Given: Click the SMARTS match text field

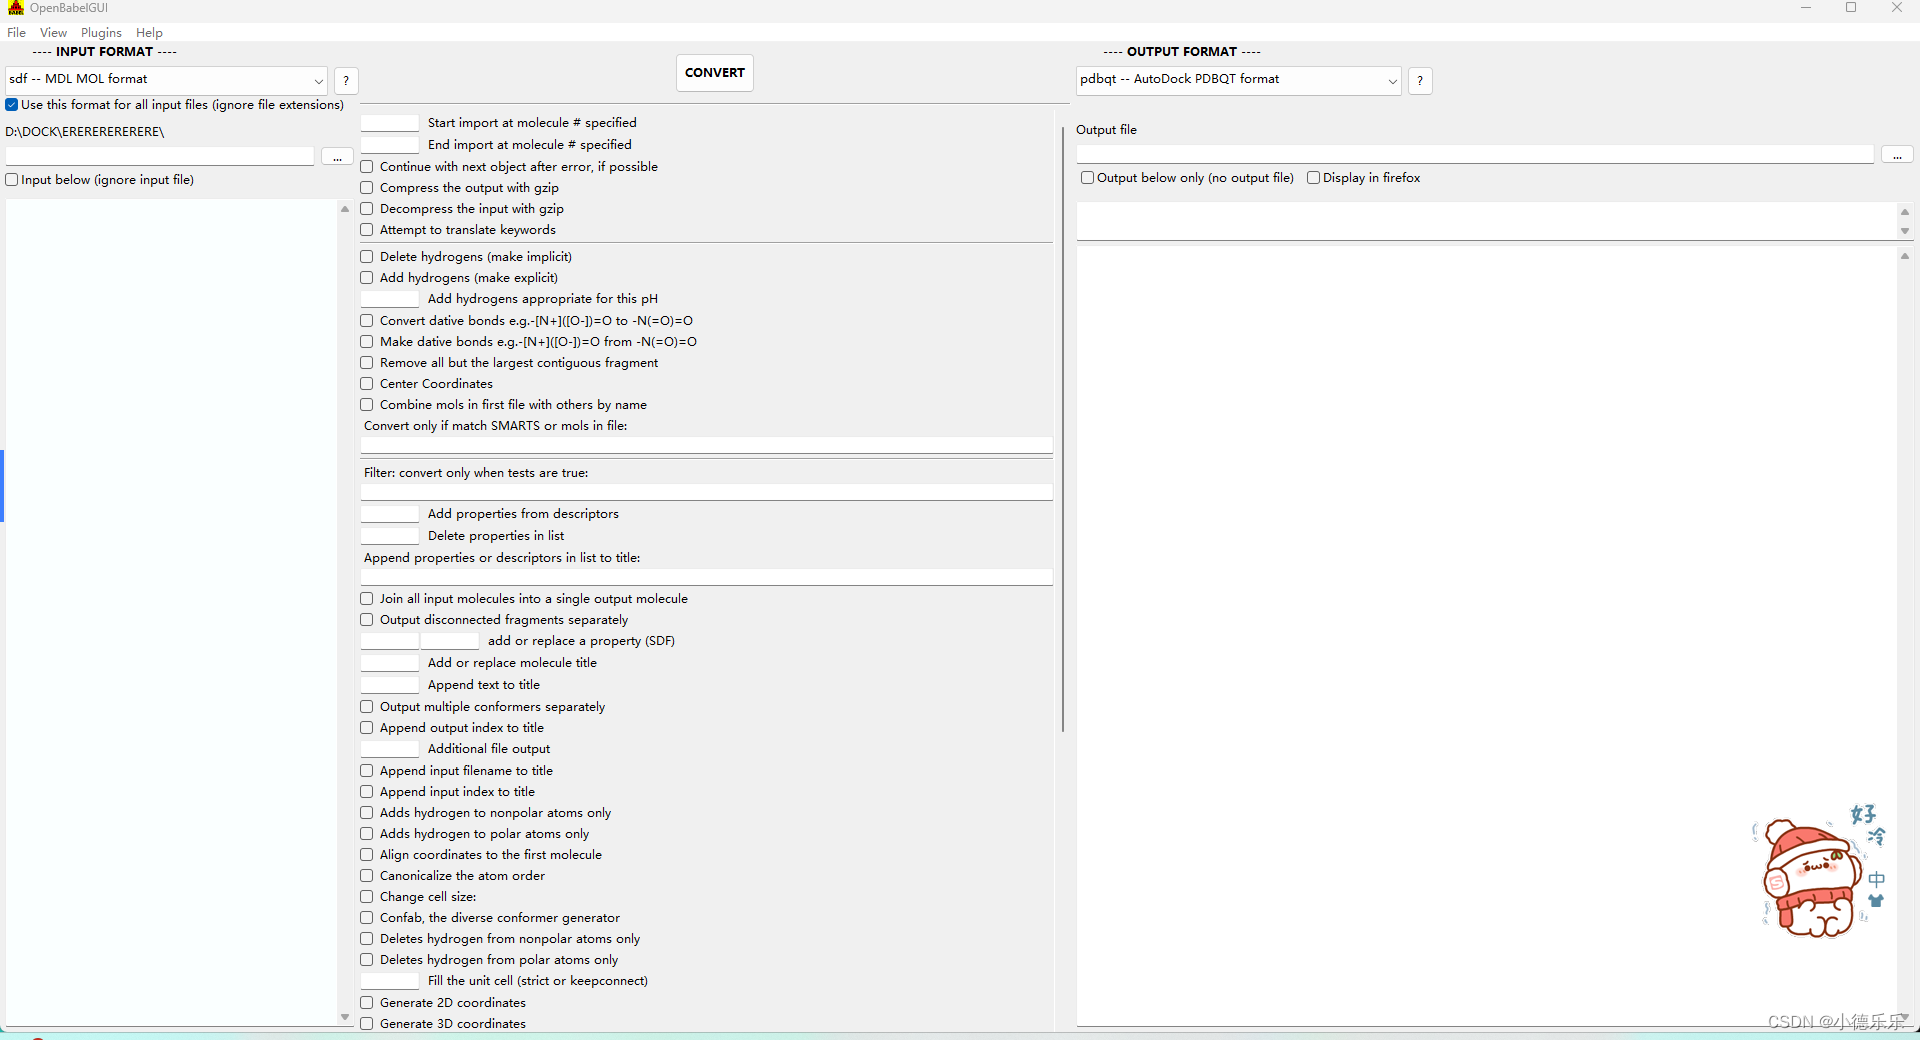Looking at the screenshot, I should point(707,445).
